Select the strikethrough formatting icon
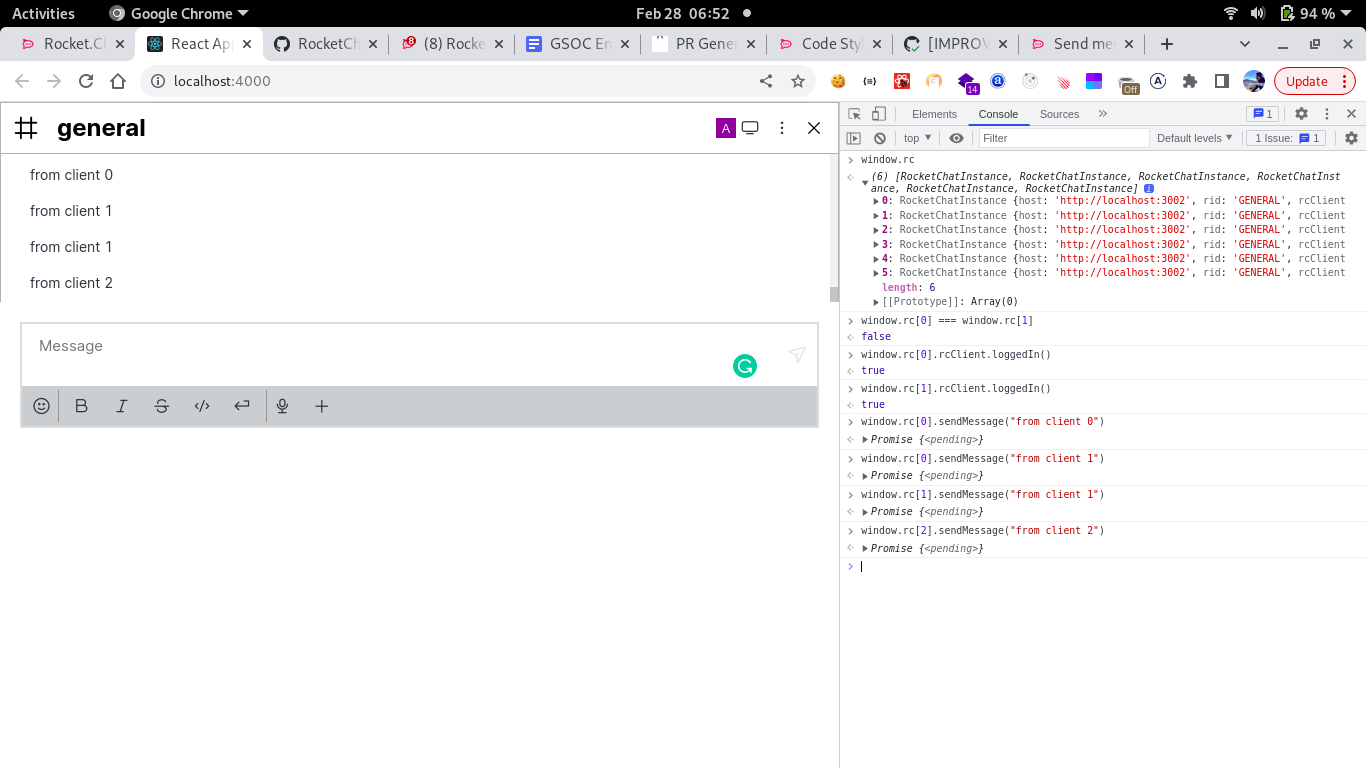This screenshot has width=1366, height=768. click(x=161, y=406)
